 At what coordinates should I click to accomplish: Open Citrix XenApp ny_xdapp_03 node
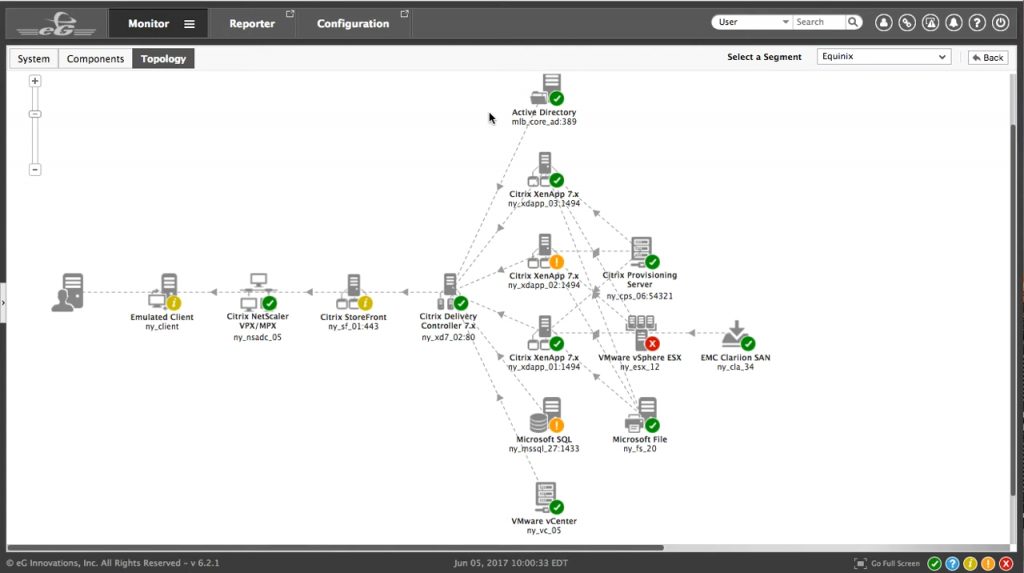tap(545, 170)
